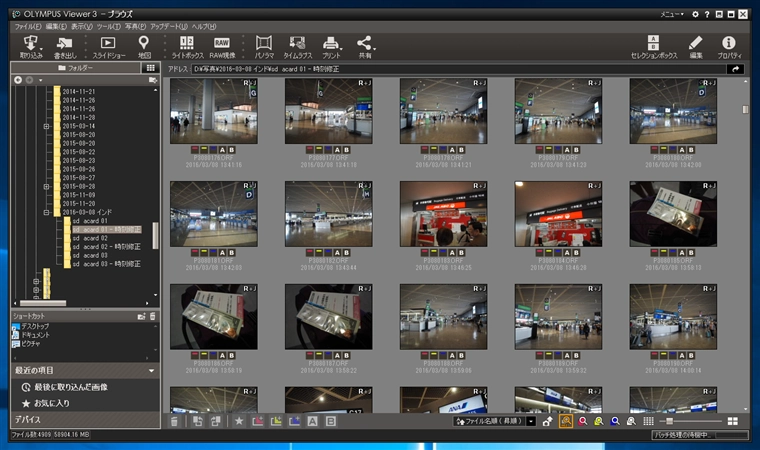Select 最後に取り込んだ画像 recent item

[x=71, y=387]
